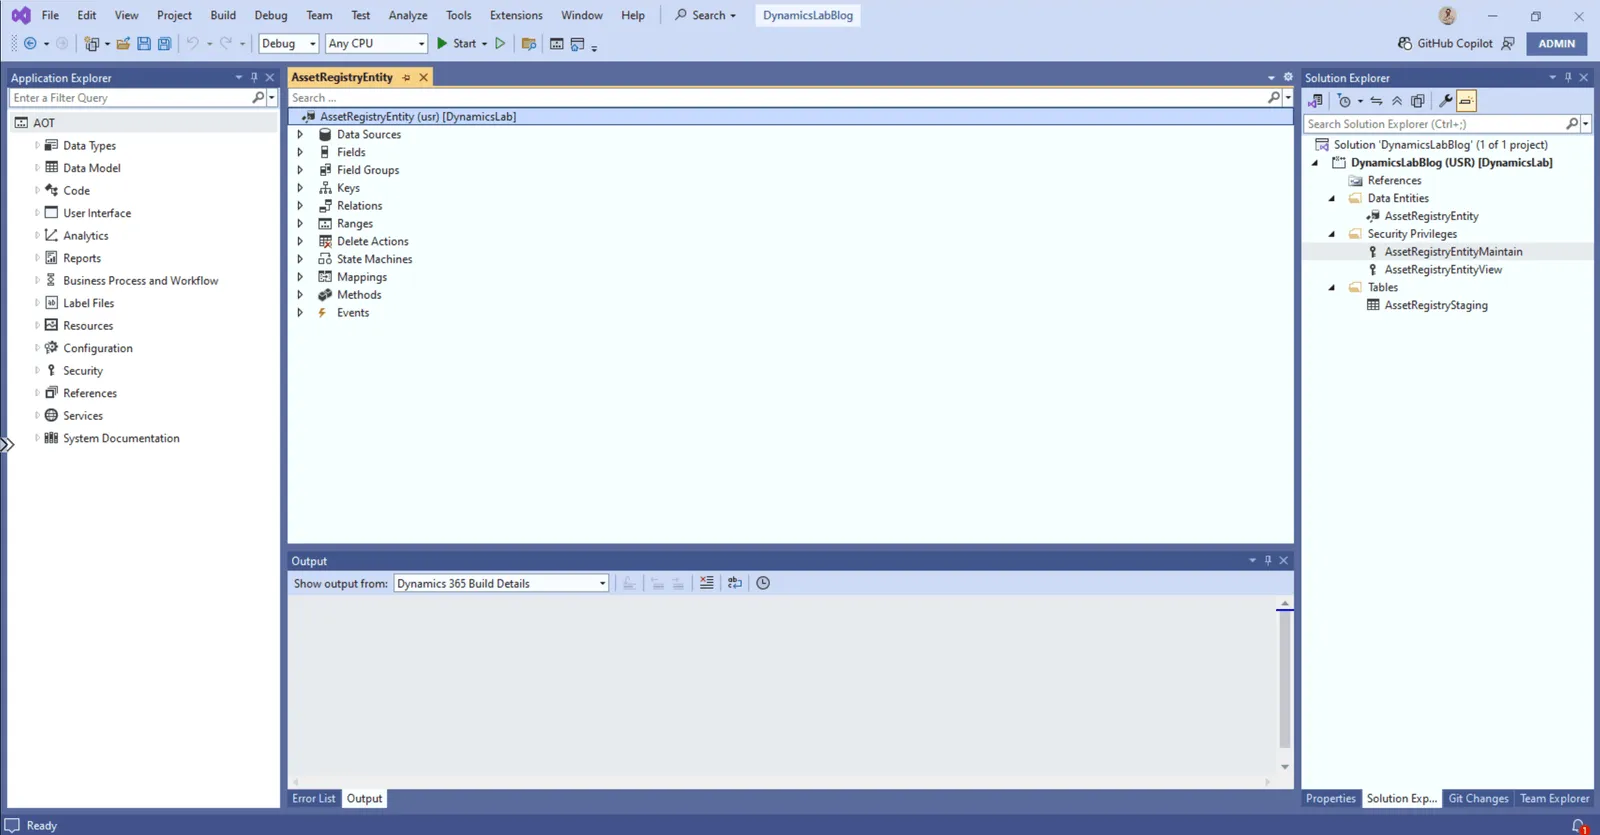Open the Debug menu
The height and width of the screenshot is (835, 1600).
pyautogui.click(x=271, y=15)
